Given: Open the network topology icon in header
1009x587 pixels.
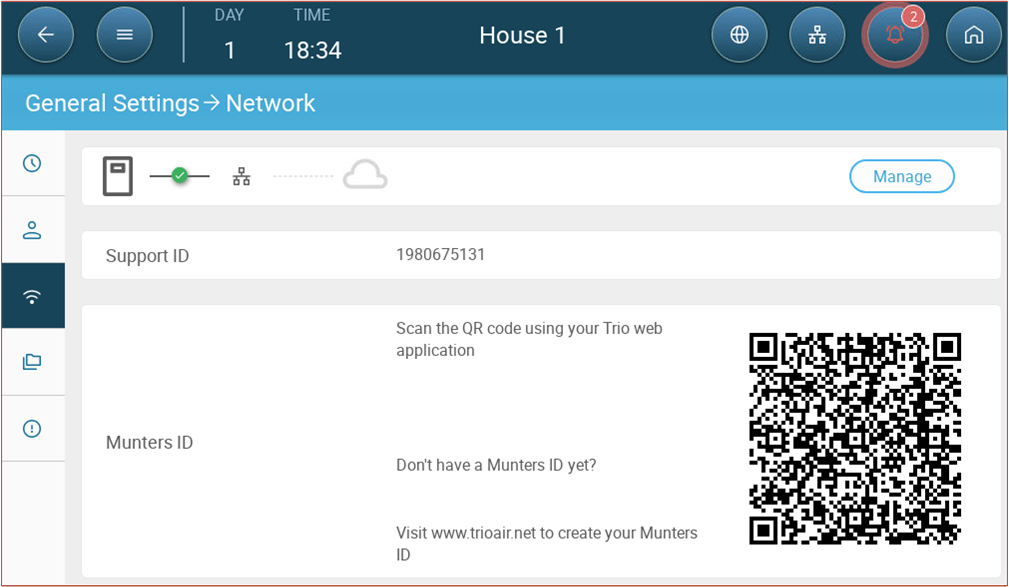Looking at the screenshot, I should [817, 34].
